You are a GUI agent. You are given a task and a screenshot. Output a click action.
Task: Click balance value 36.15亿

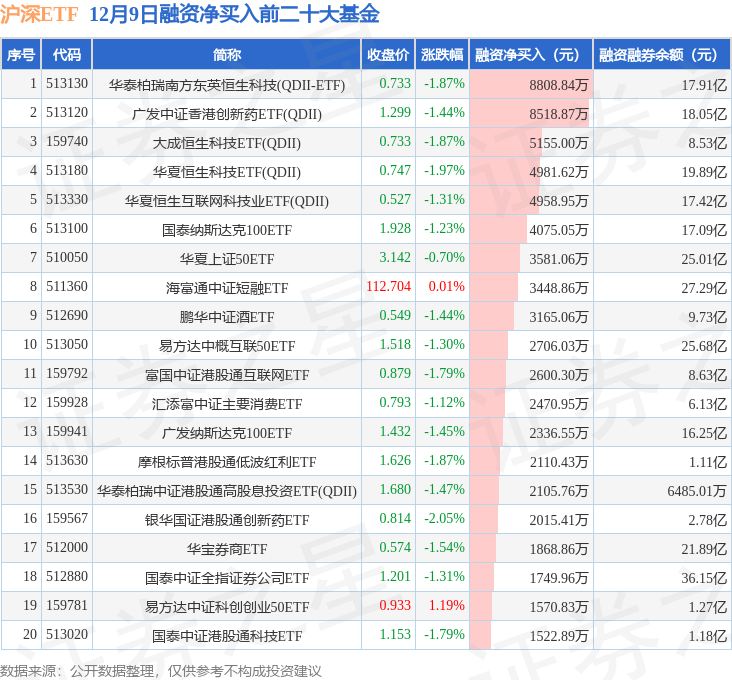click(x=704, y=577)
